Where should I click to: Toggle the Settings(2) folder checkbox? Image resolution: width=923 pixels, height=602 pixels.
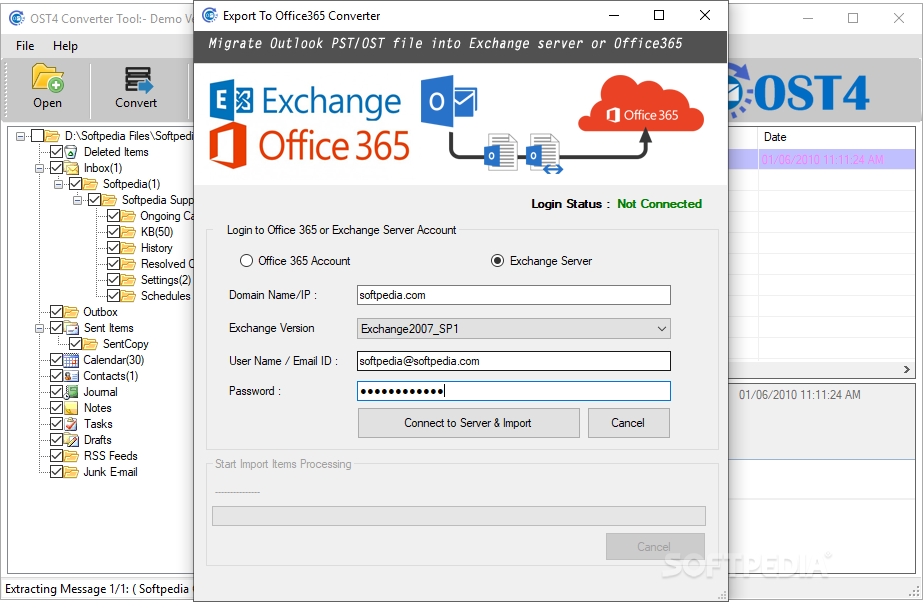[114, 280]
